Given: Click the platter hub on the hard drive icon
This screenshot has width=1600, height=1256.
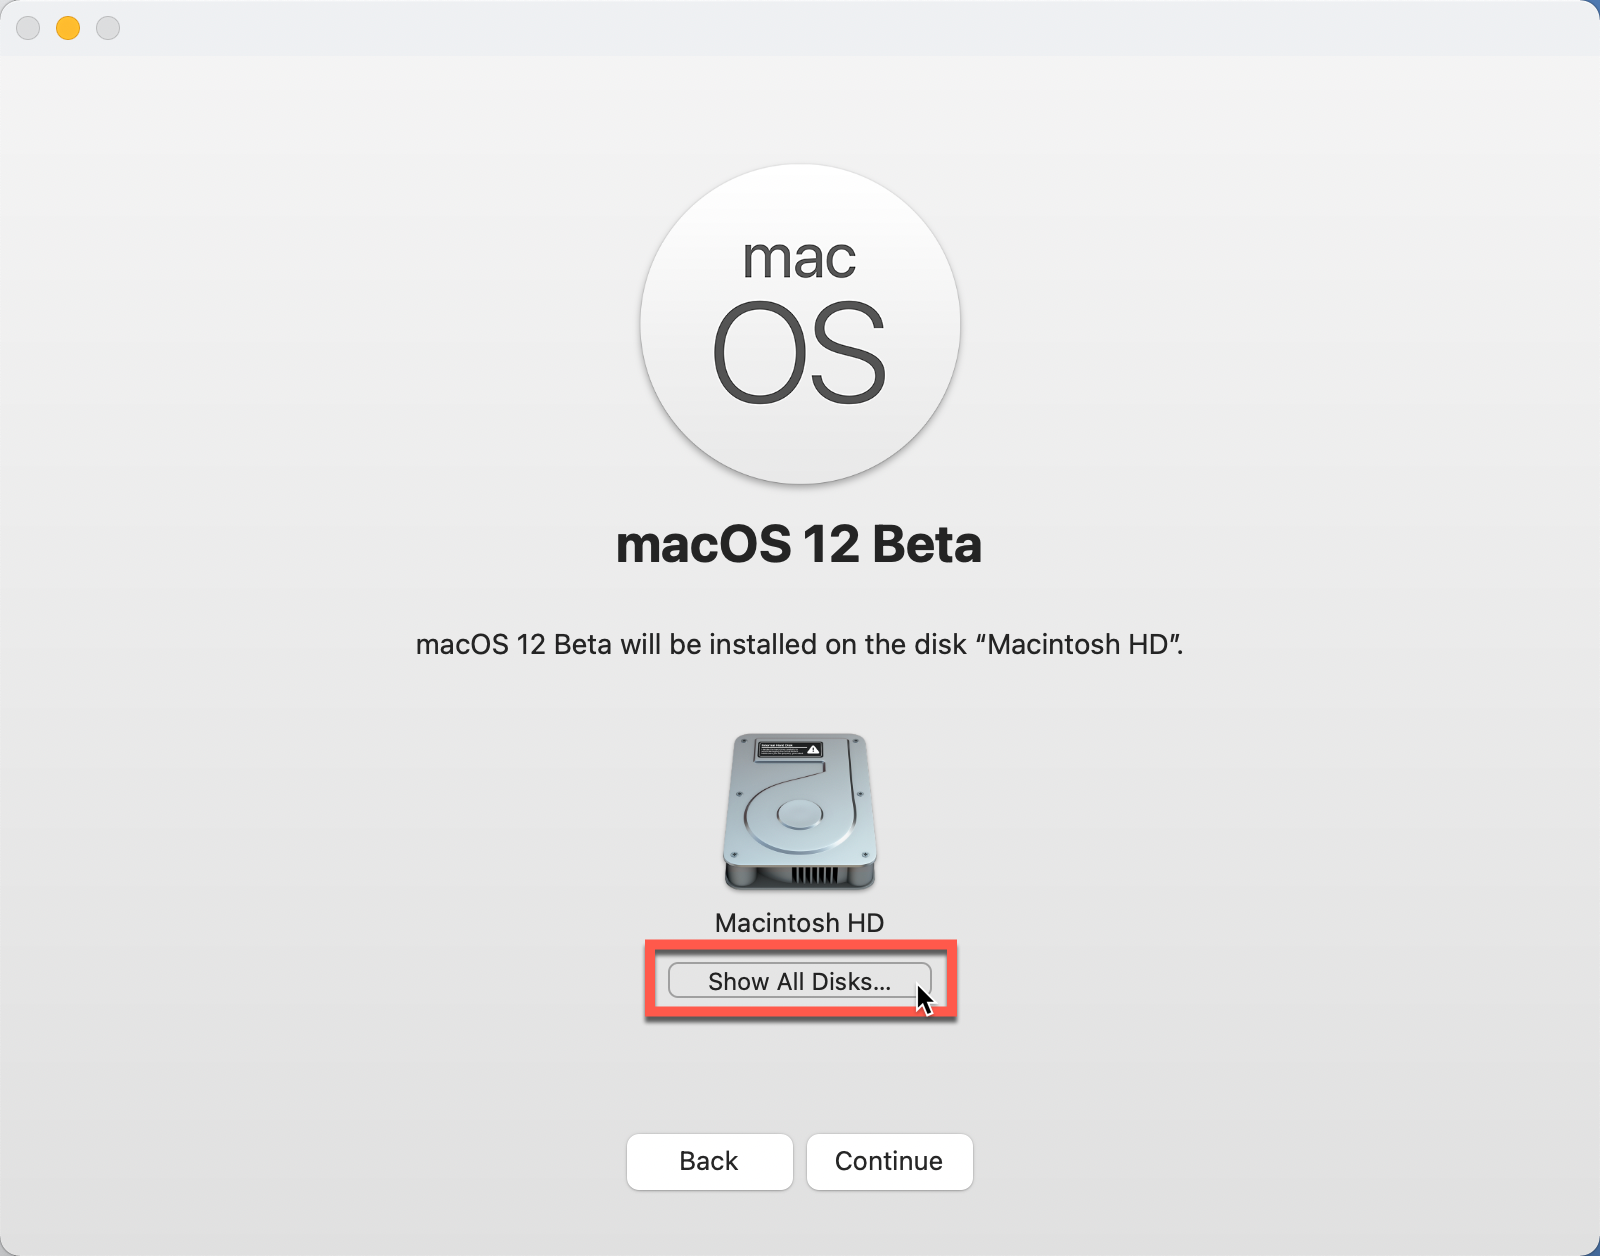Looking at the screenshot, I should (799, 814).
